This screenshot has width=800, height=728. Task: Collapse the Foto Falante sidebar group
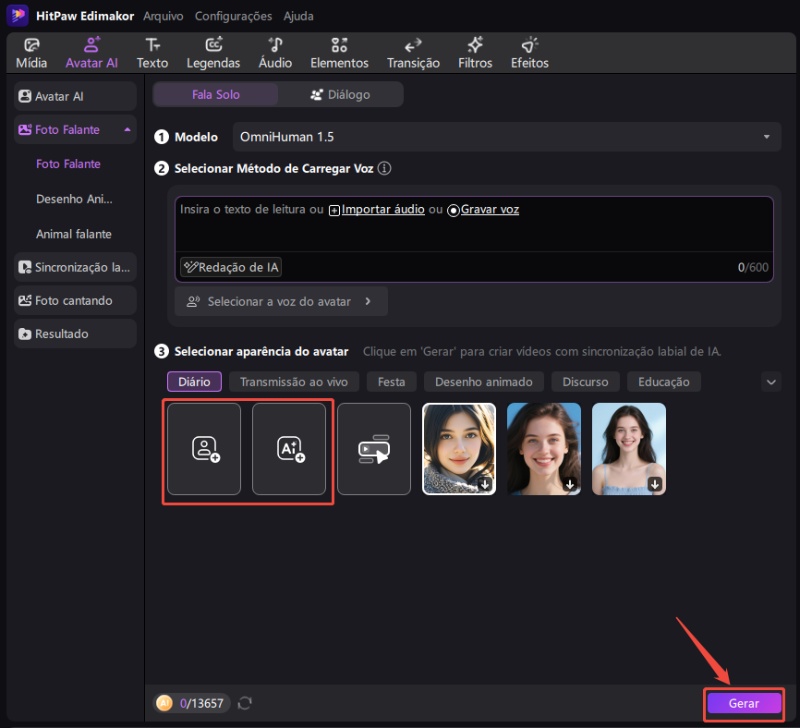[127, 130]
